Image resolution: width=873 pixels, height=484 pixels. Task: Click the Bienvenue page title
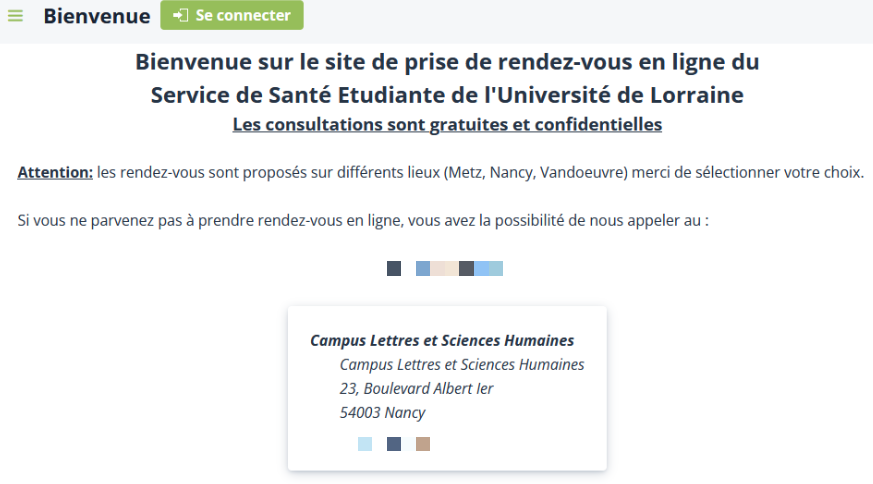(x=96, y=16)
